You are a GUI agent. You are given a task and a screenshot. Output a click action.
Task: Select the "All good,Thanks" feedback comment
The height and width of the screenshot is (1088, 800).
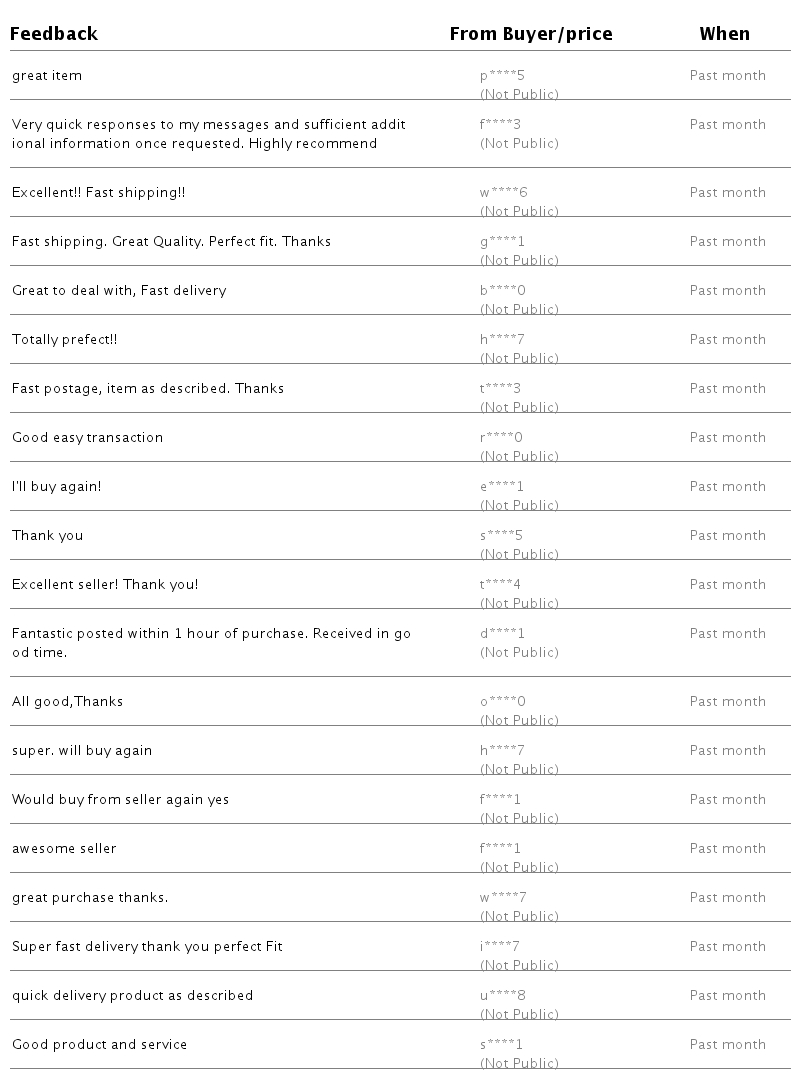(67, 702)
